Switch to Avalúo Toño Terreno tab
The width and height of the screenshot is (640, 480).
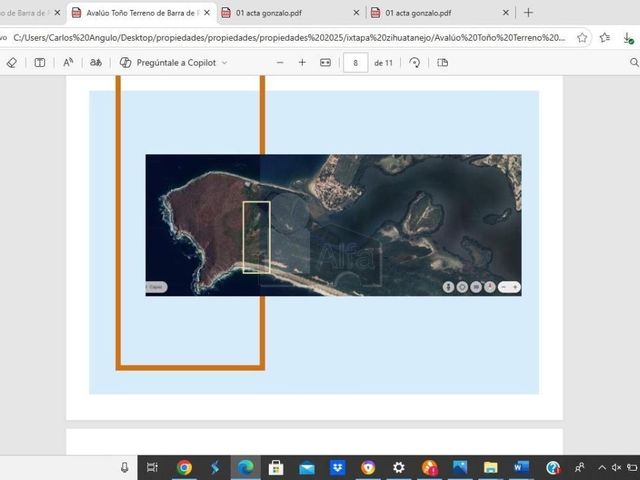coord(143,13)
